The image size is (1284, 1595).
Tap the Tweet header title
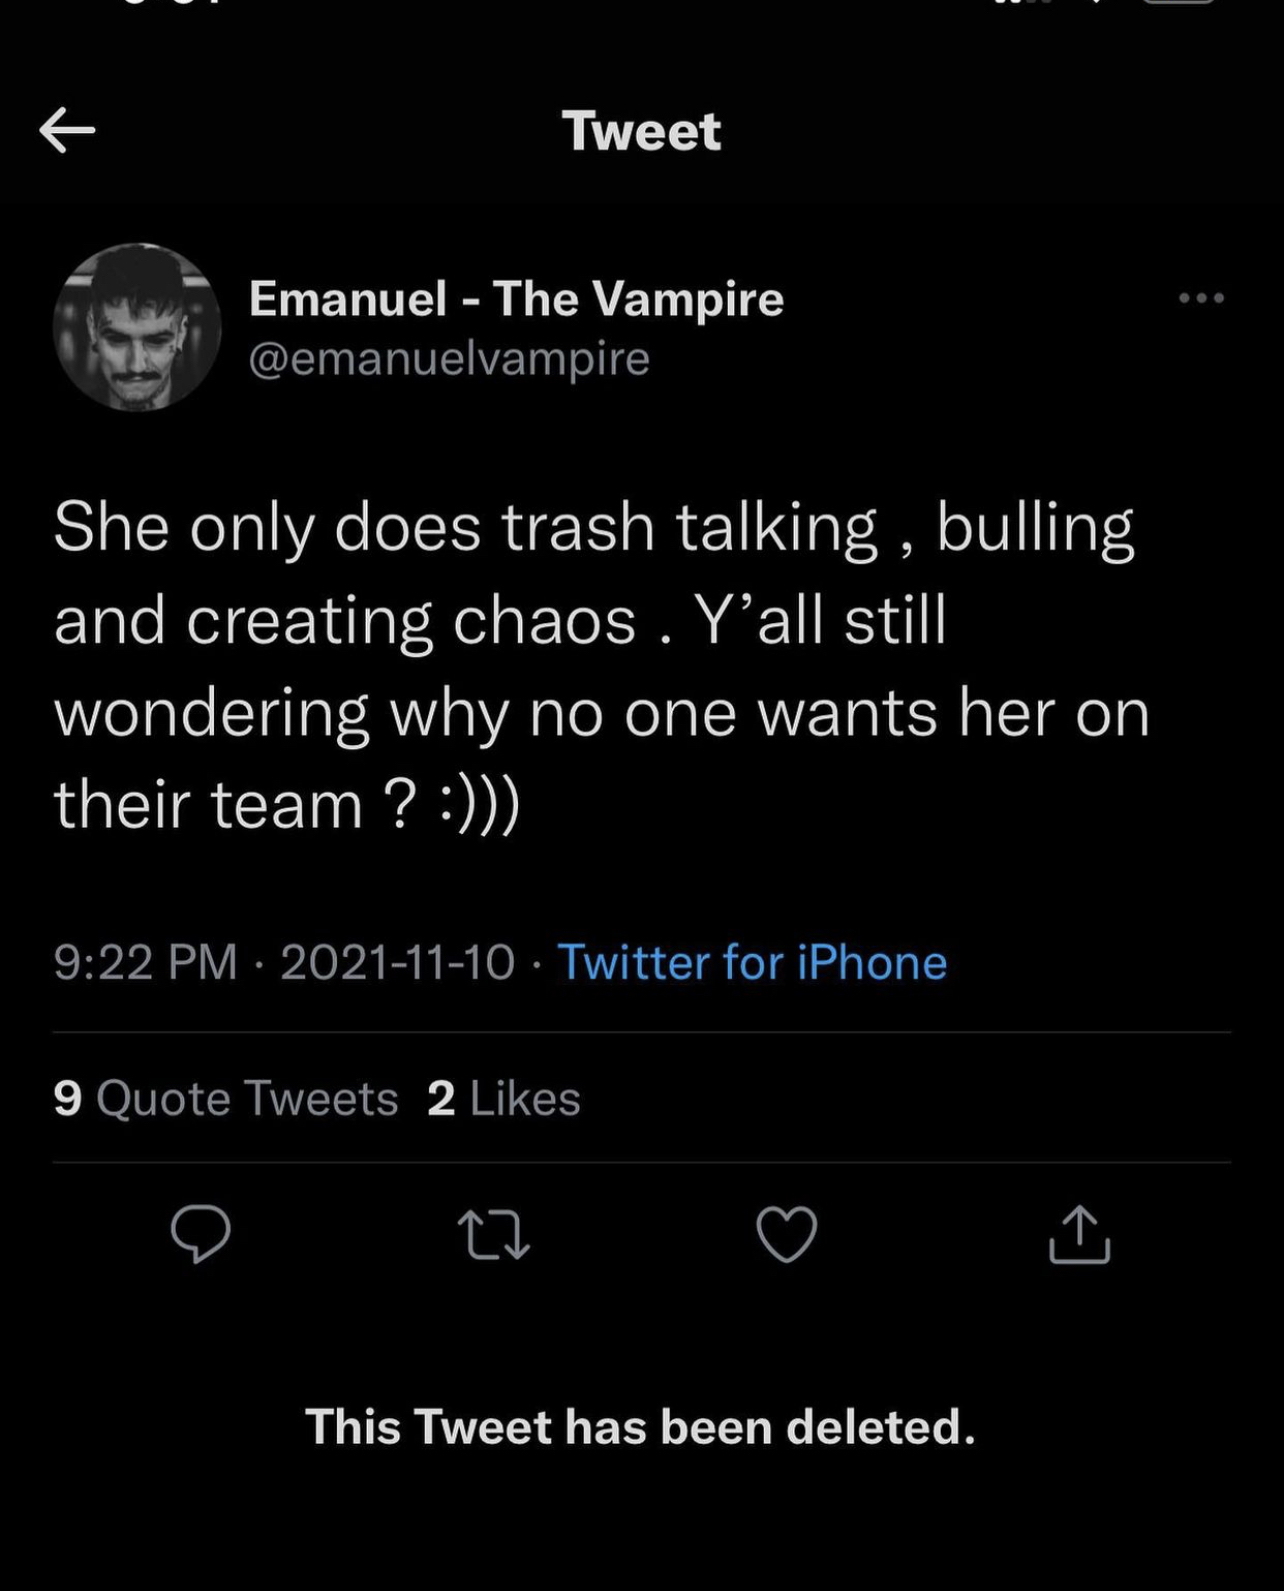(x=641, y=131)
